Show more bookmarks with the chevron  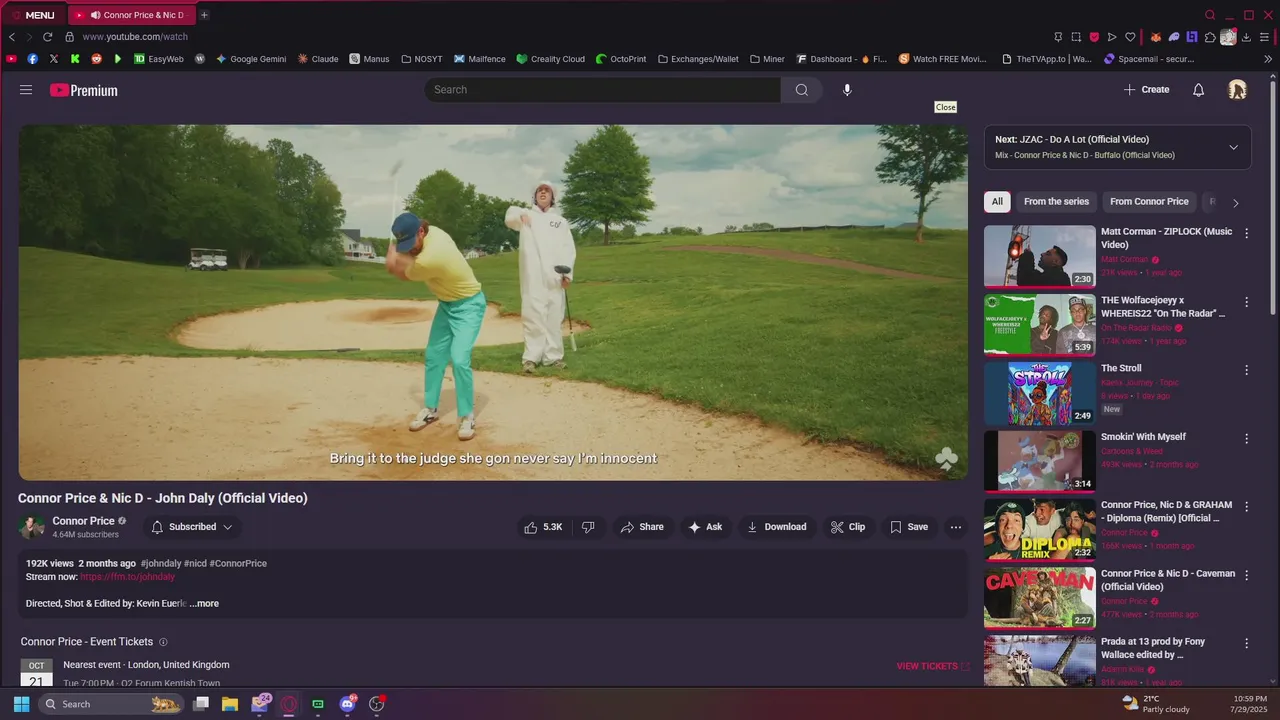1268,59
